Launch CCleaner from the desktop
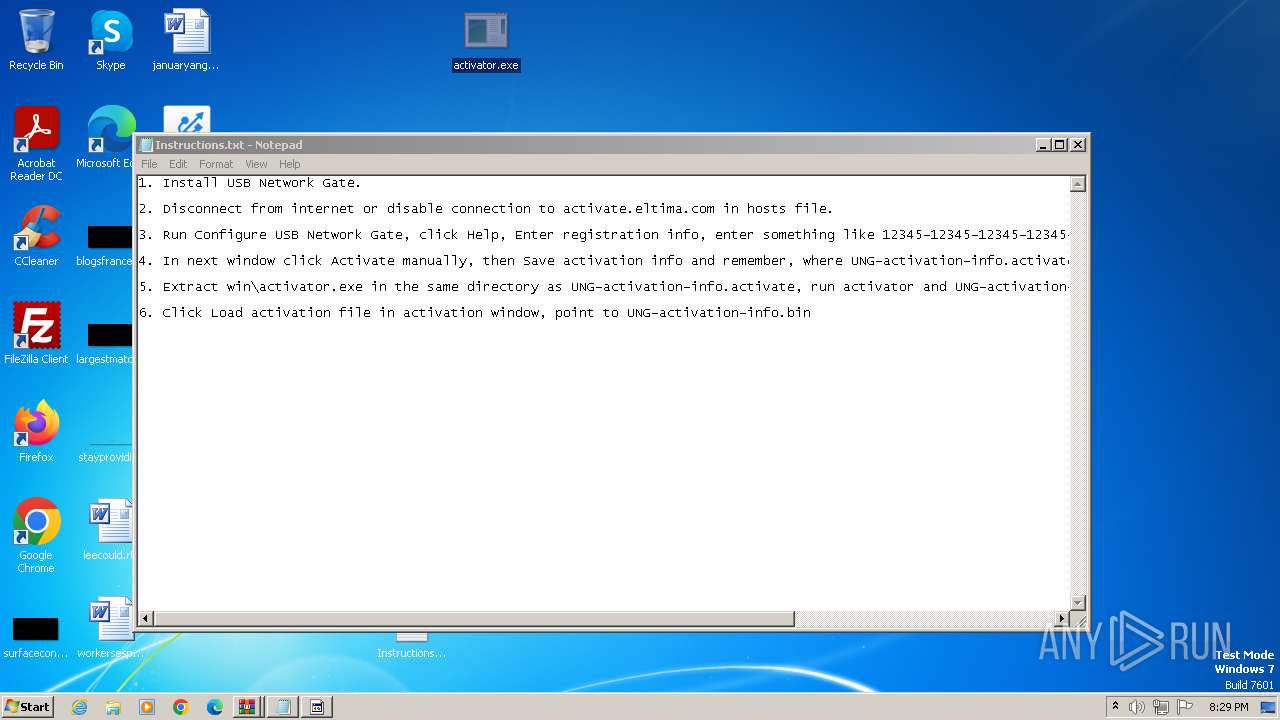Viewport: 1280px width, 720px height. [36, 236]
